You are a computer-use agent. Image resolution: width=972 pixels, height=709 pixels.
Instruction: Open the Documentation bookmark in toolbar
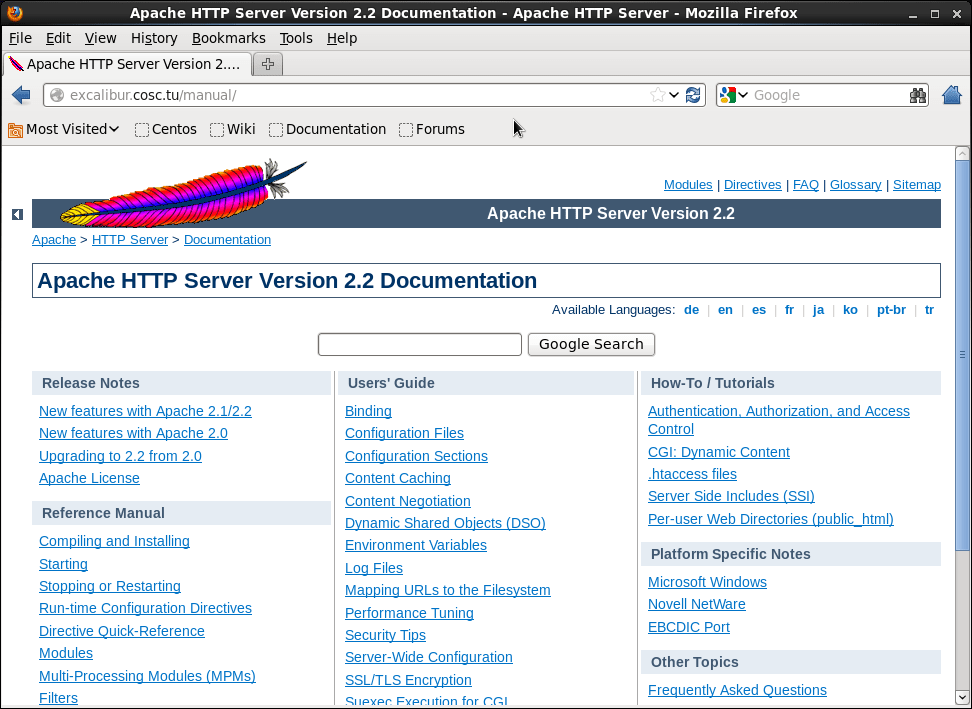(x=327, y=129)
